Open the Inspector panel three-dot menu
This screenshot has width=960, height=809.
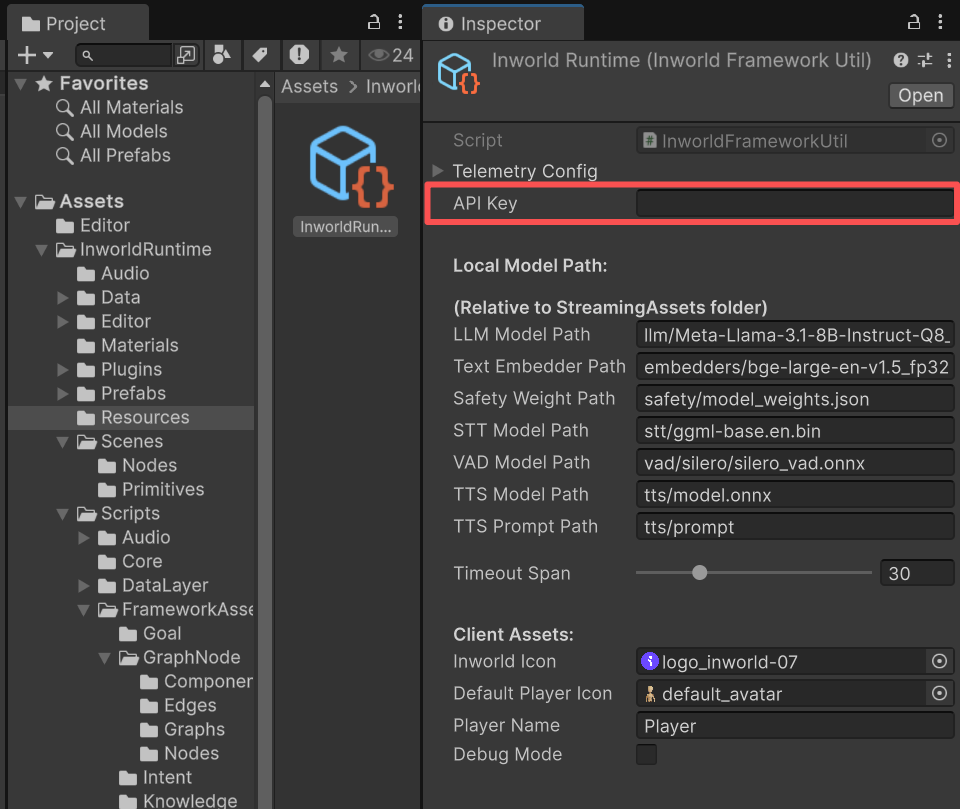940,23
